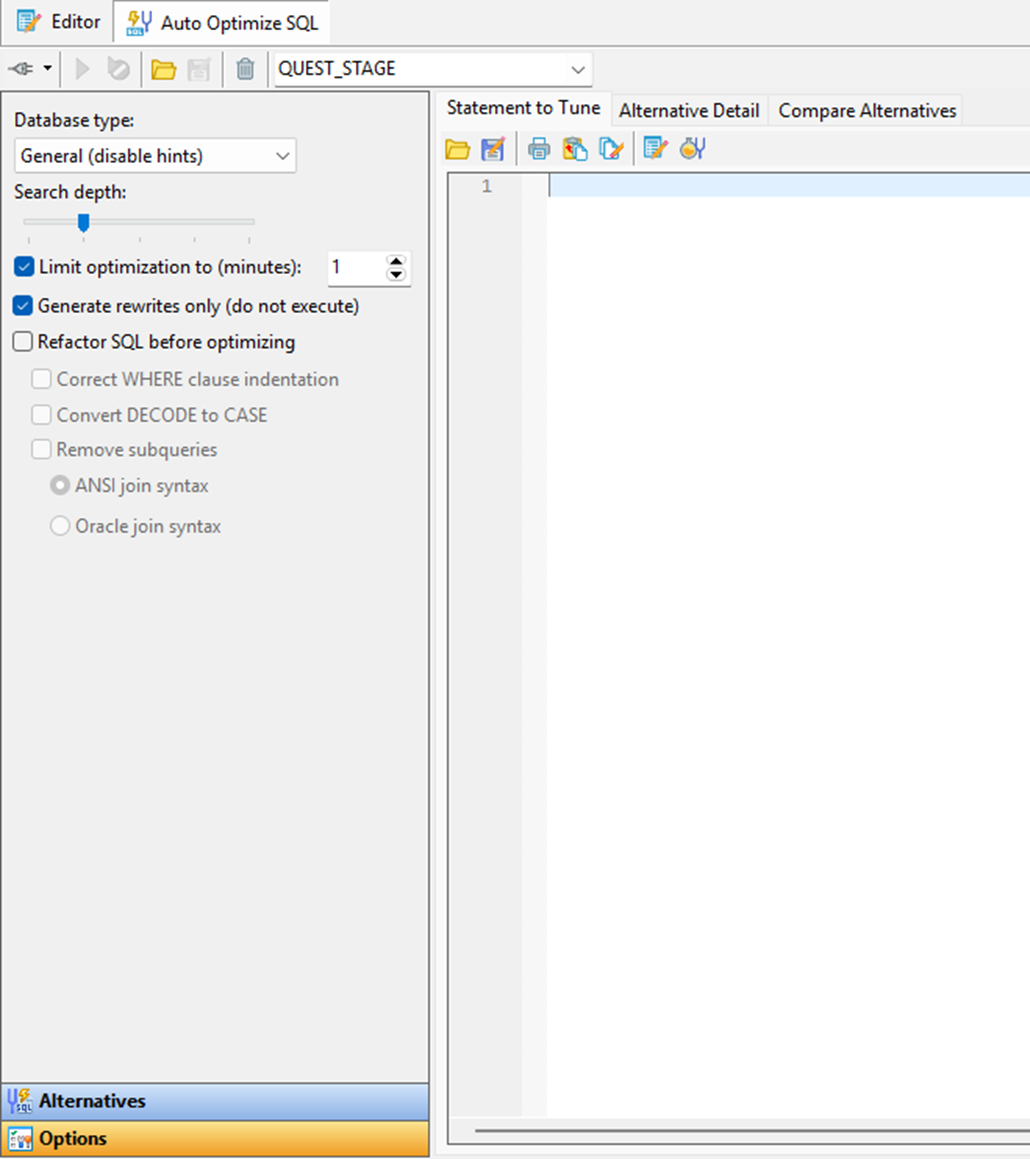Image resolution: width=1030 pixels, height=1159 pixels.
Task: Open the Alternatives panel bar
Action: [215, 1101]
